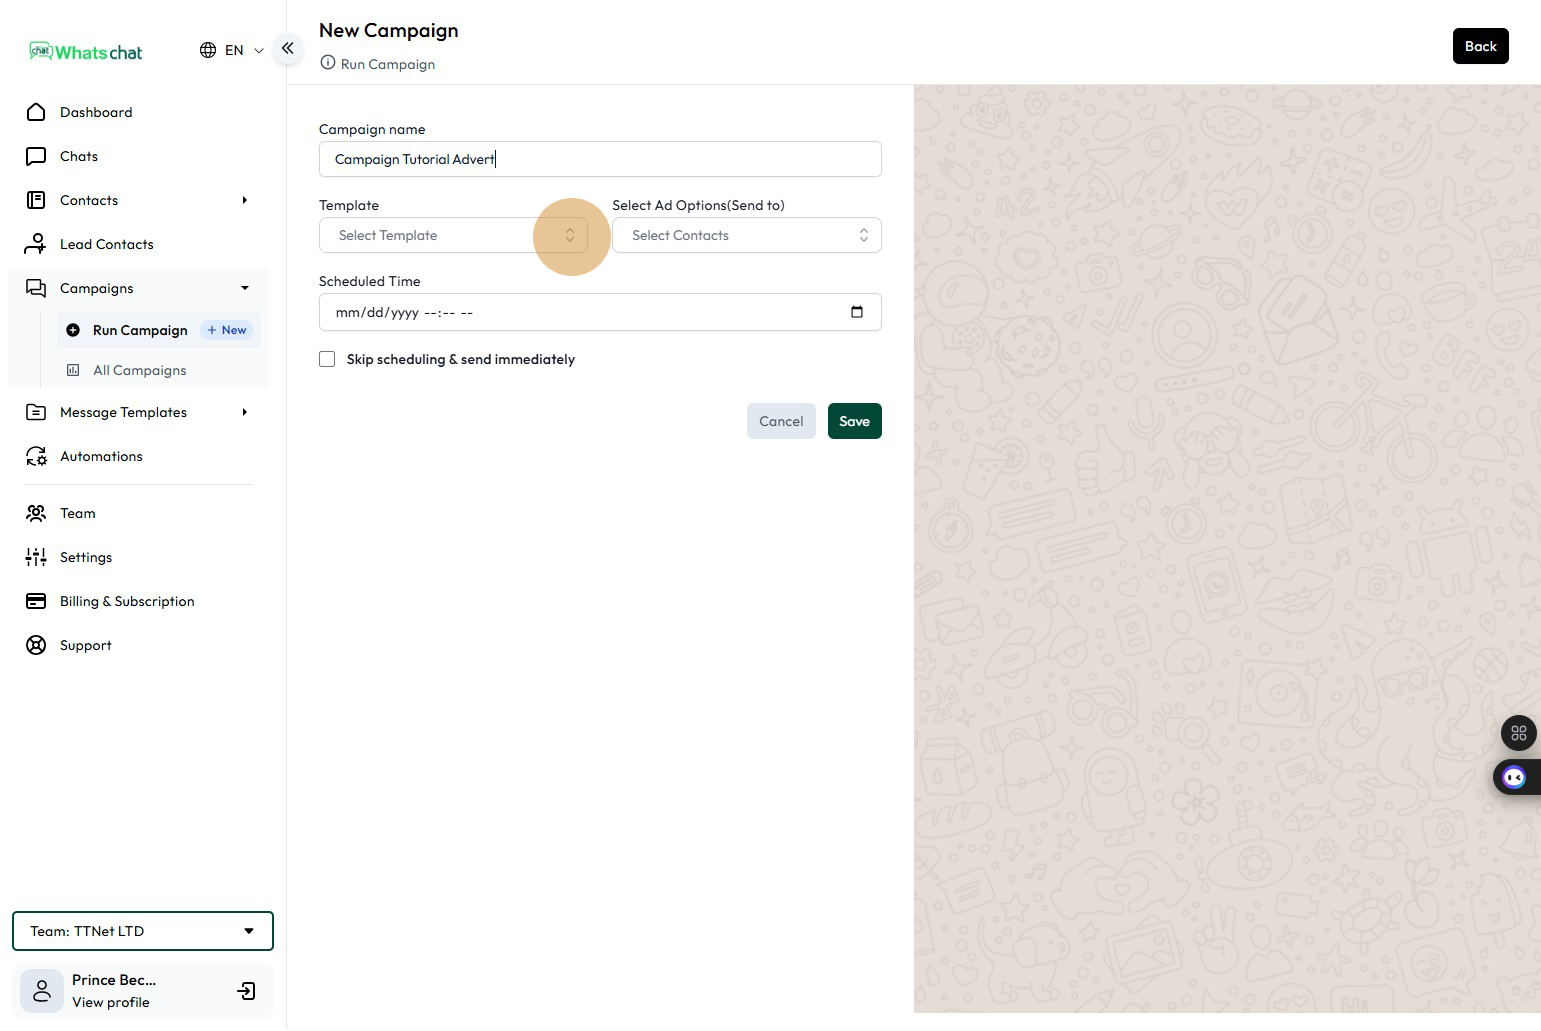Click the globe language icon
Image resolution: width=1541 pixels, height=1031 pixels.
point(208,50)
